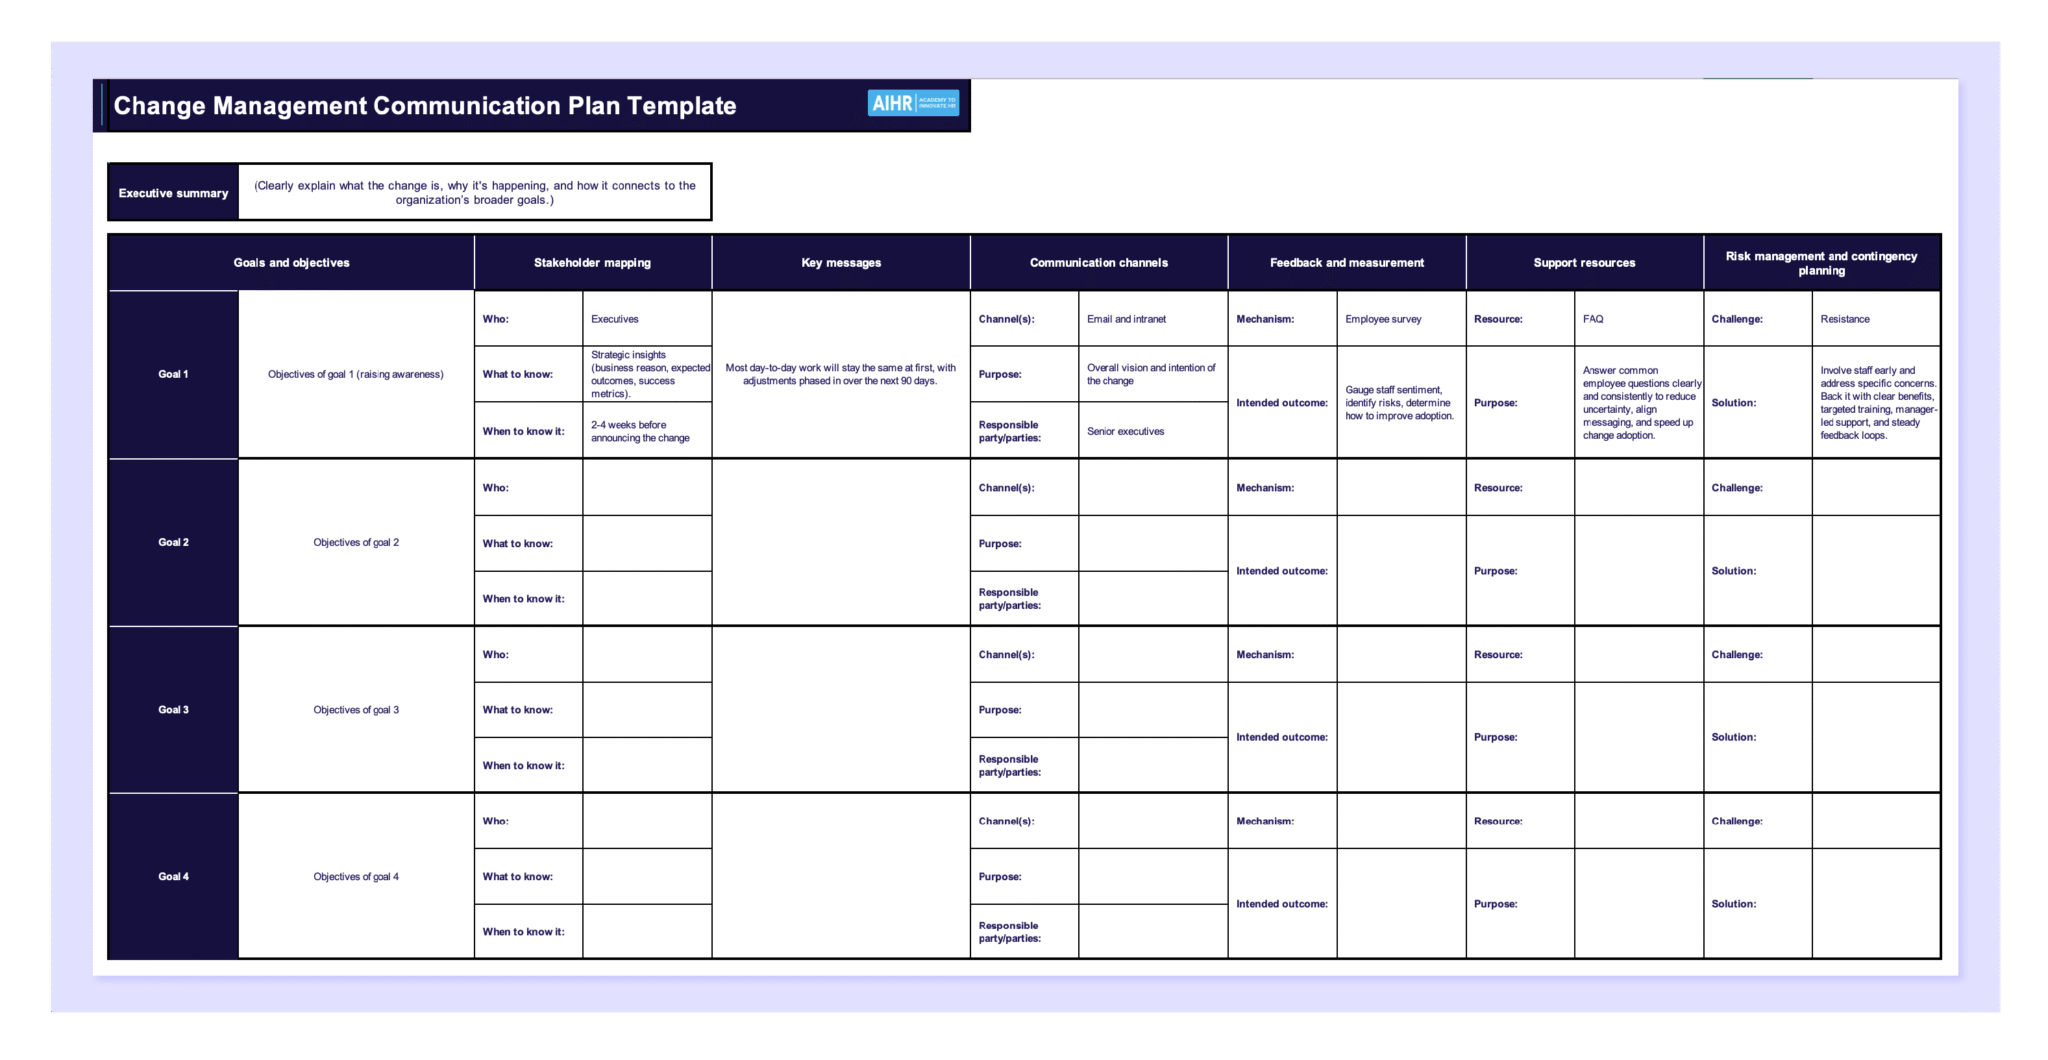Select the Intended outcome cell for Goal 4
This screenshot has height=1060, width=2048.
(x=1281, y=903)
